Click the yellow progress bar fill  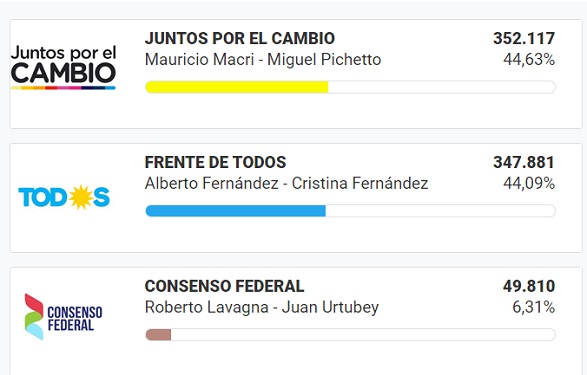click(x=237, y=87)
